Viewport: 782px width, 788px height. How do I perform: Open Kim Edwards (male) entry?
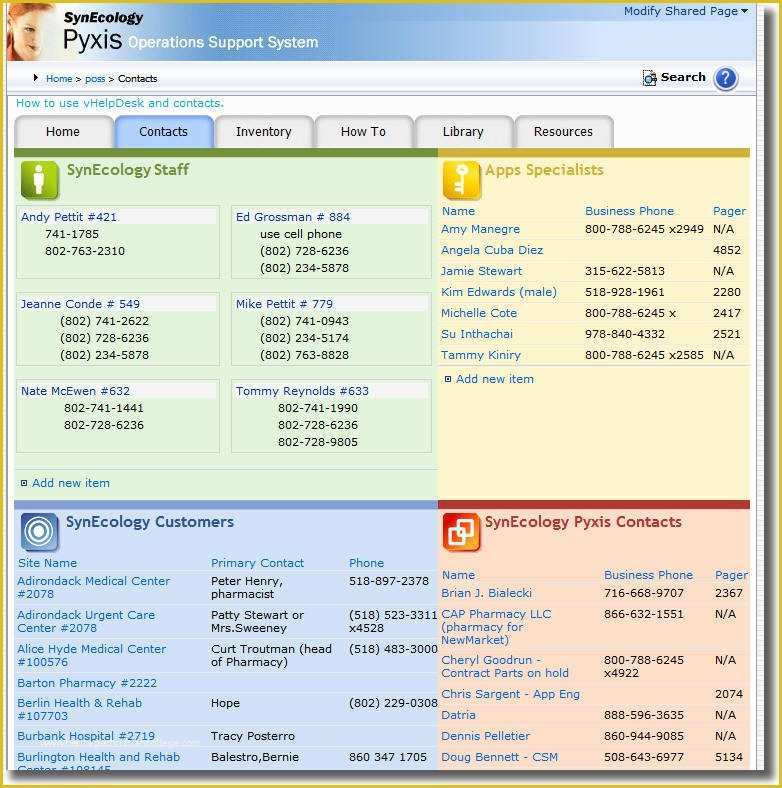pos(499,292)
